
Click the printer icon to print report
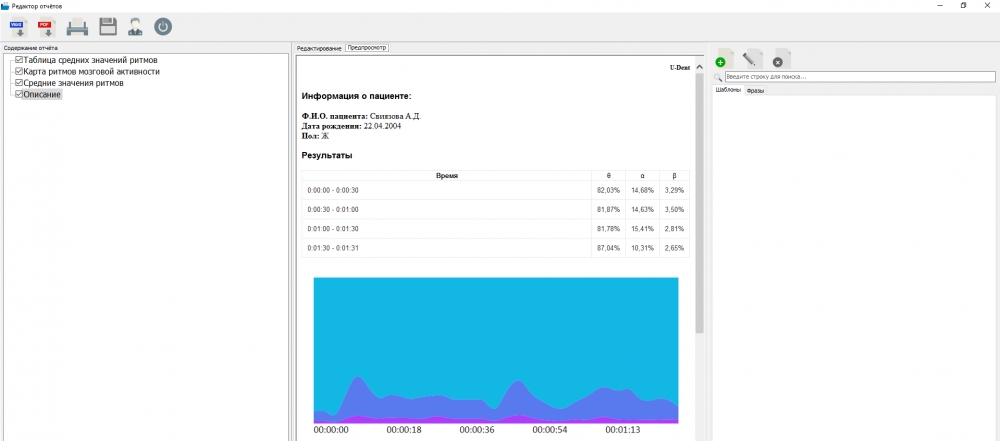[77, 27]
